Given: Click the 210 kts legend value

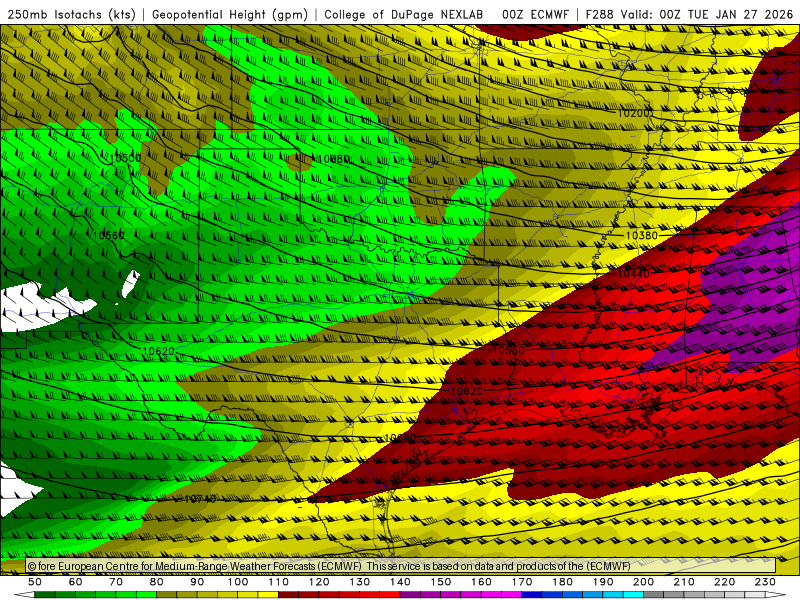Looking at the screenshot, I should tap(684, 582).
